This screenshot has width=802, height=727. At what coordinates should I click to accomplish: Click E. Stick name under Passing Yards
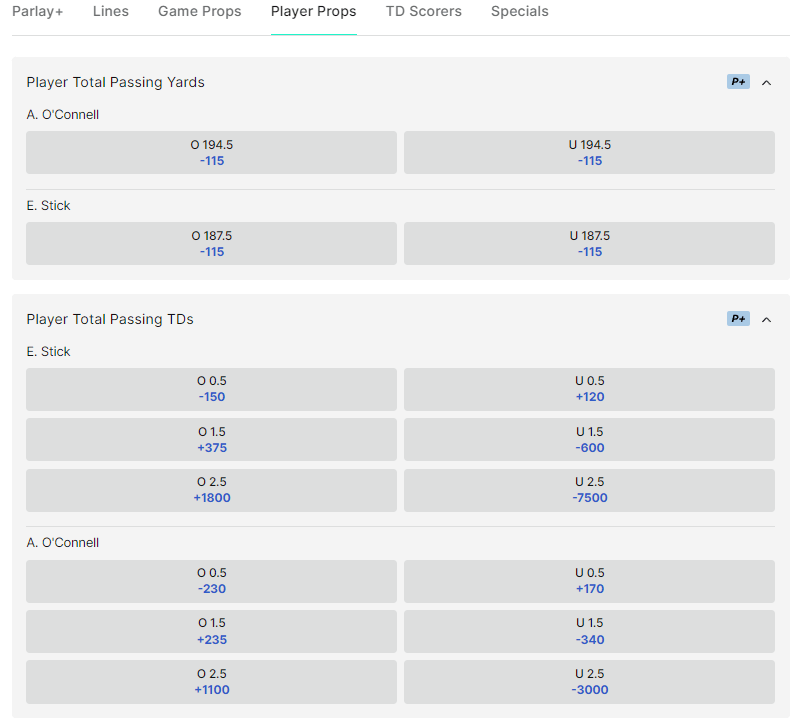point(49,206)
